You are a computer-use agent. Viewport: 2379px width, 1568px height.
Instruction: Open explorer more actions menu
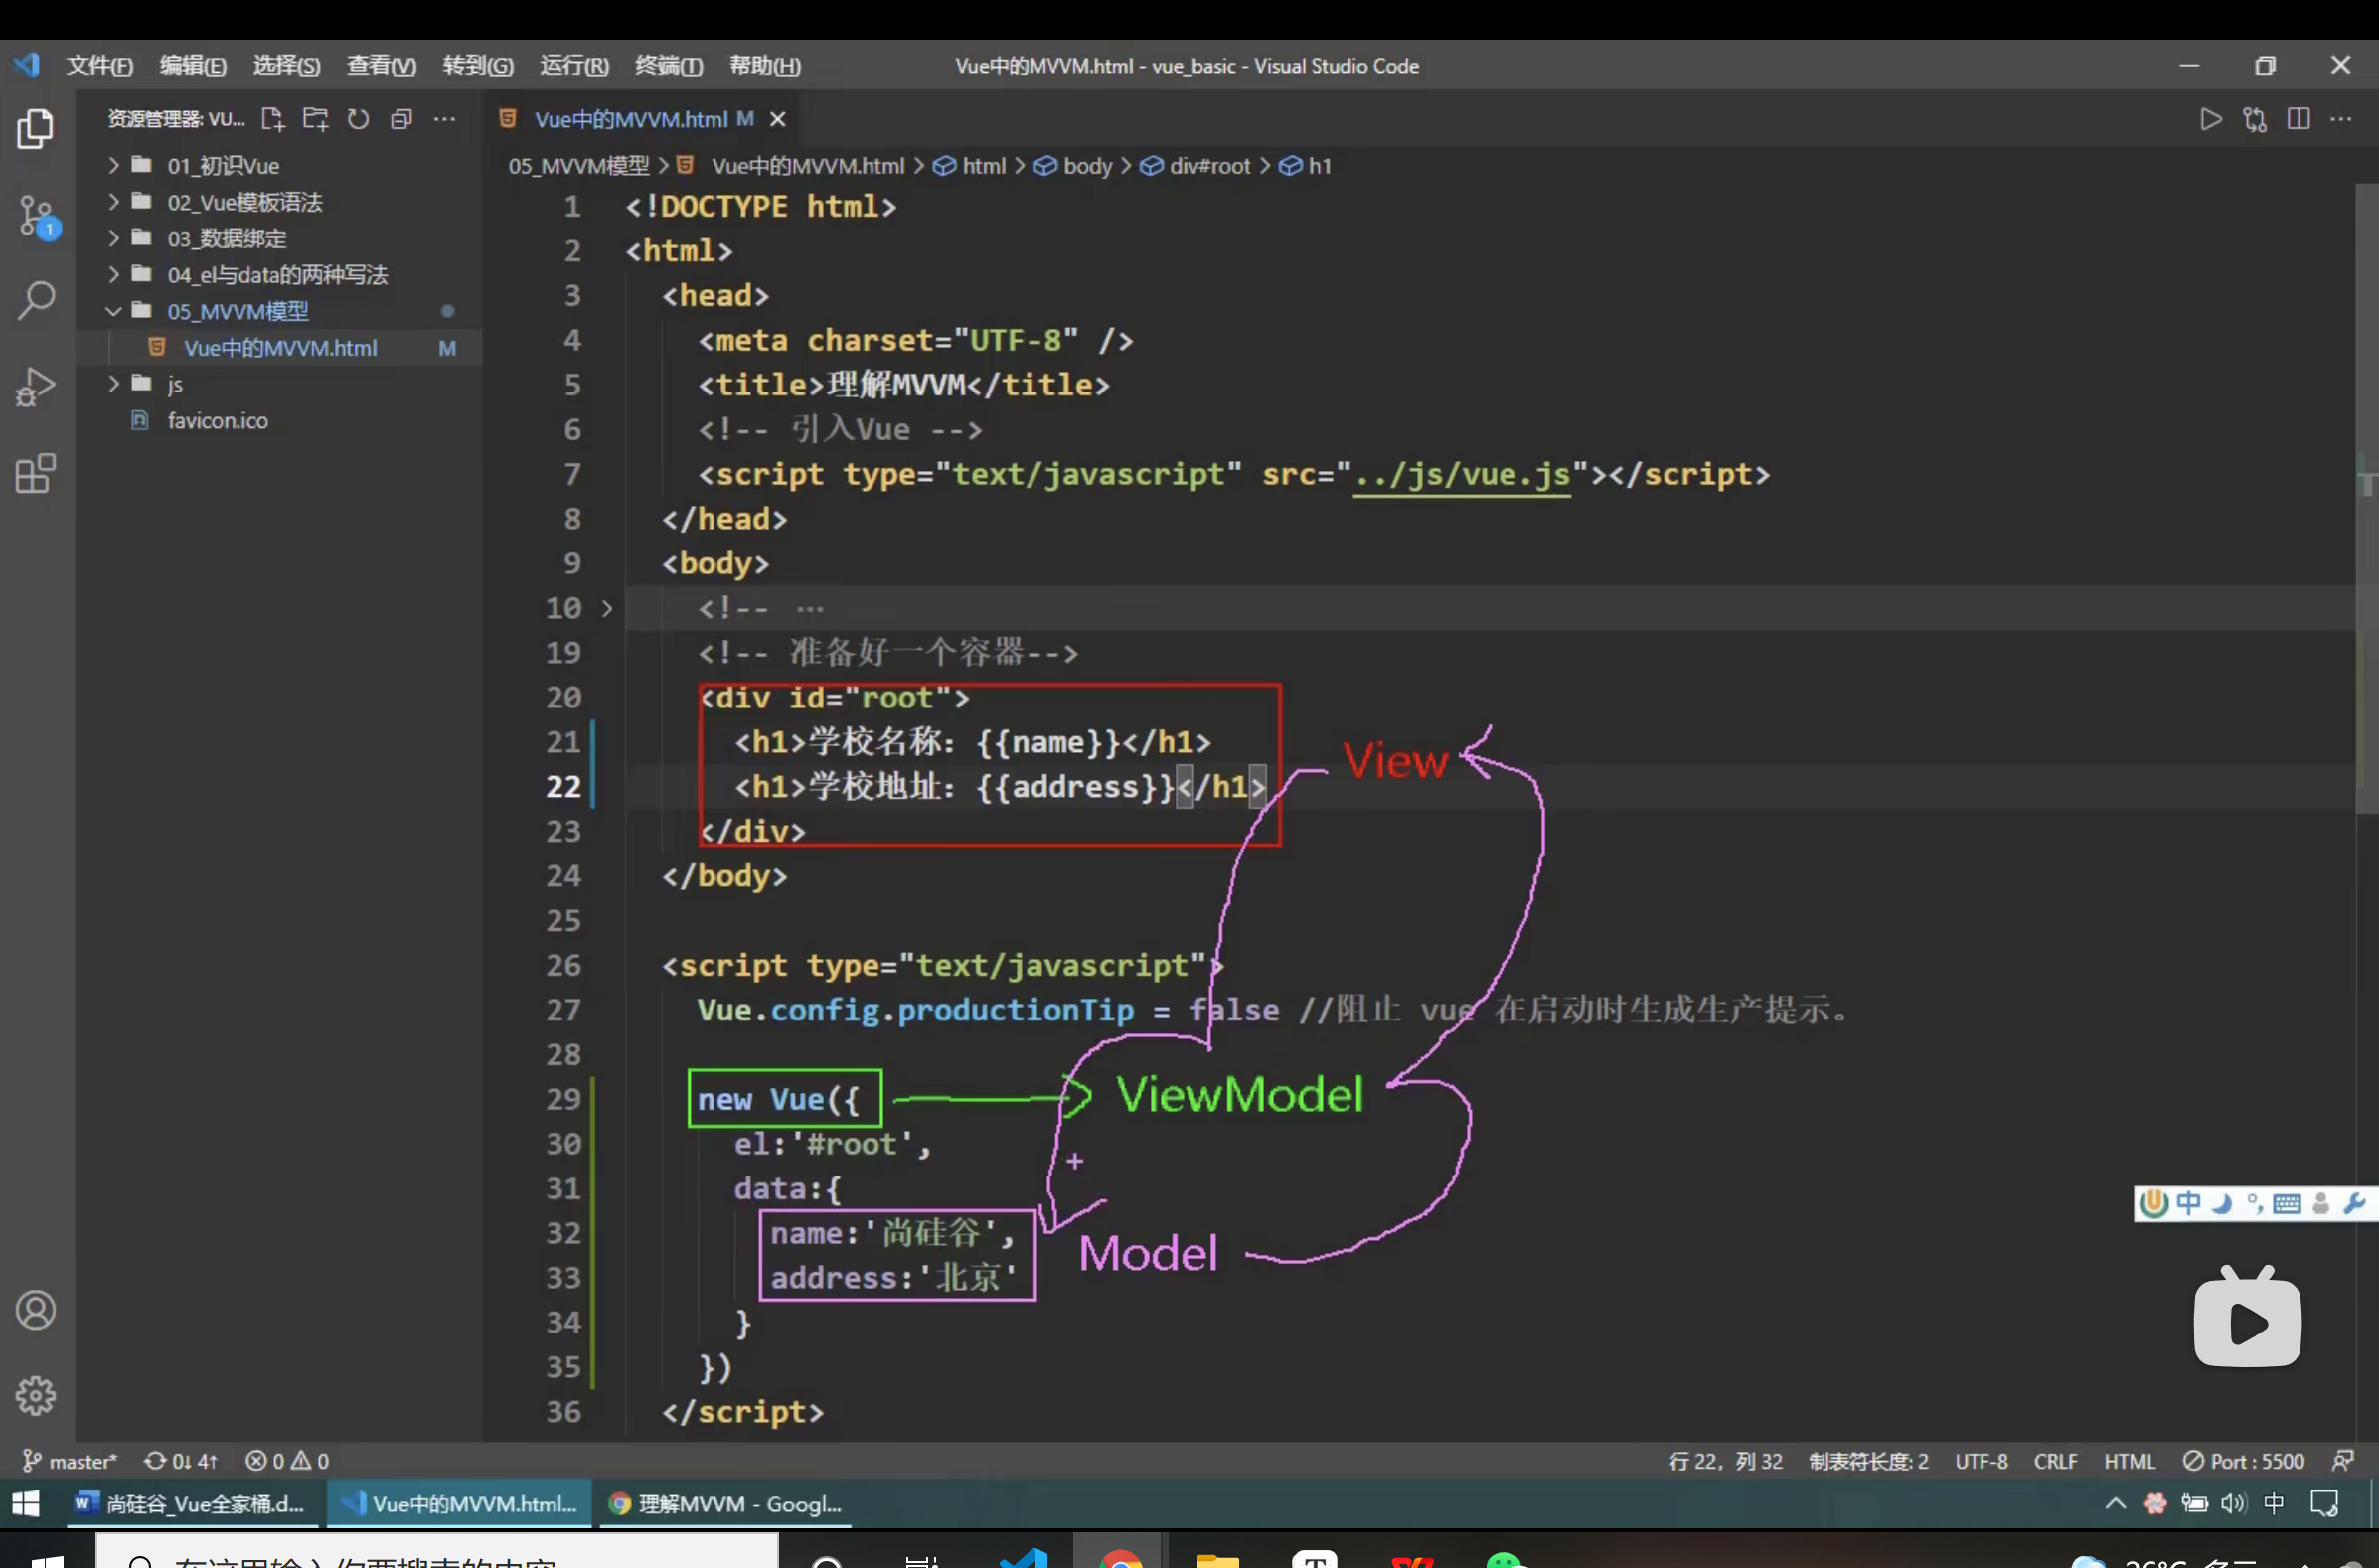click(444, 119)
